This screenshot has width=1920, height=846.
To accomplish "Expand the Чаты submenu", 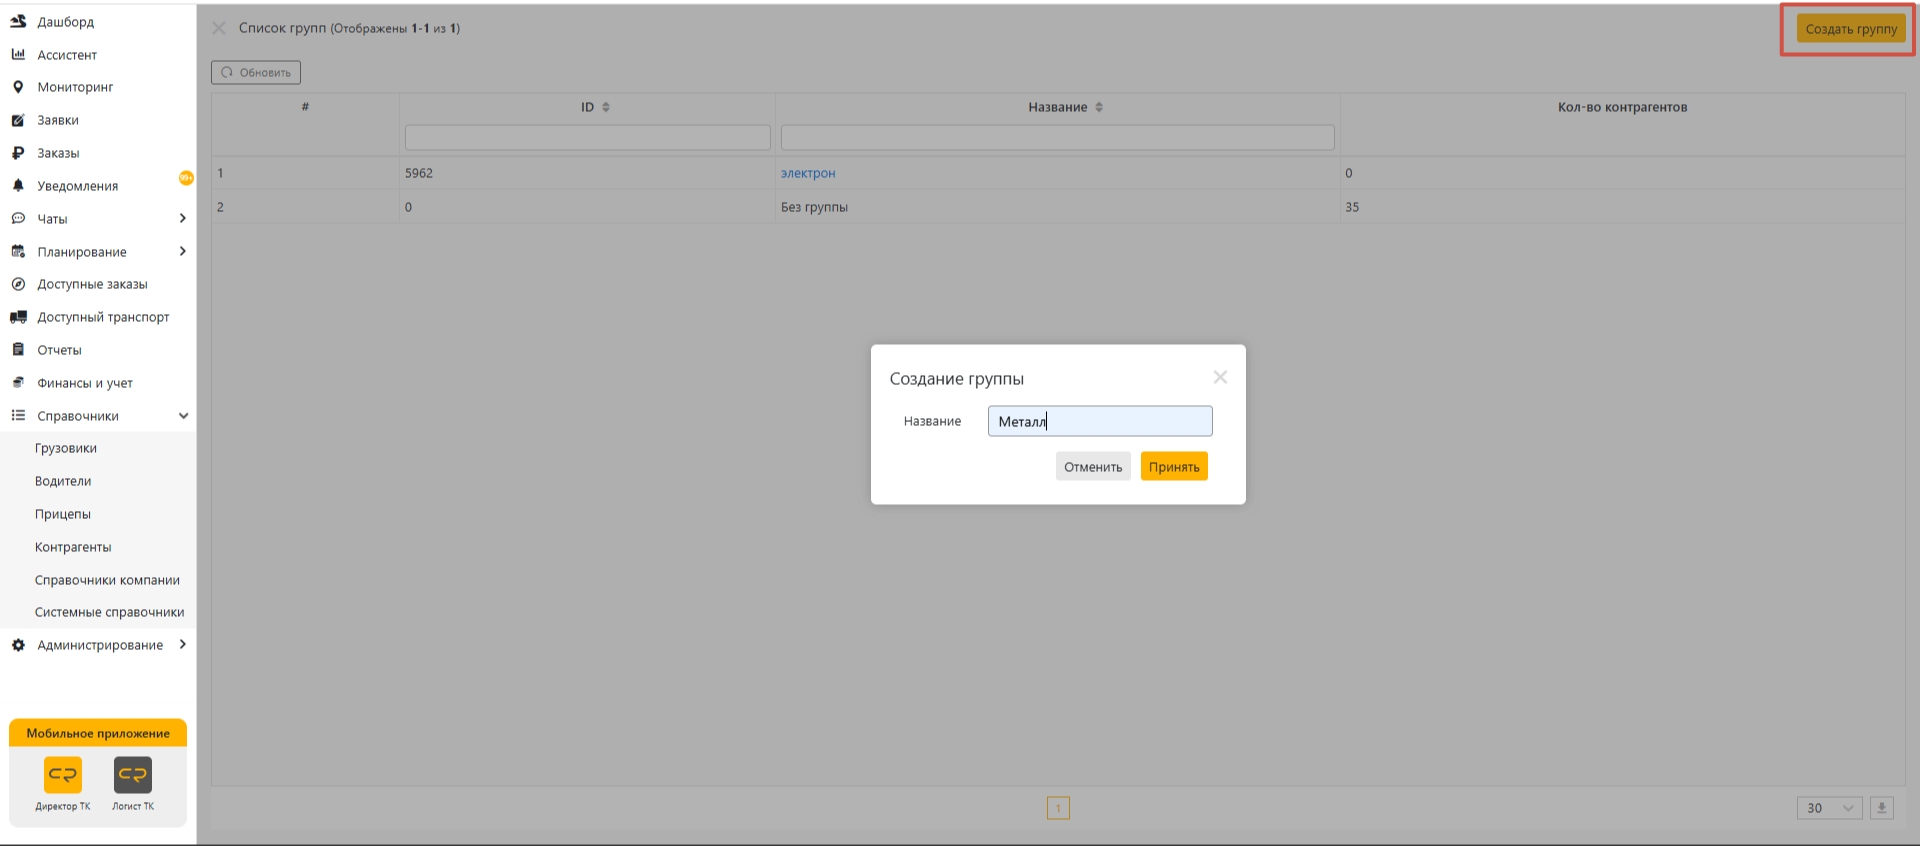I will tap(182, 218).
